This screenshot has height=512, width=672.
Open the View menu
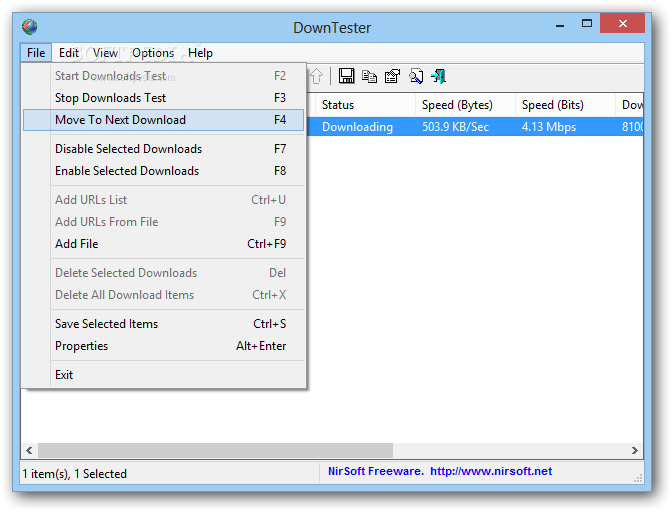[x=105, y=53]
